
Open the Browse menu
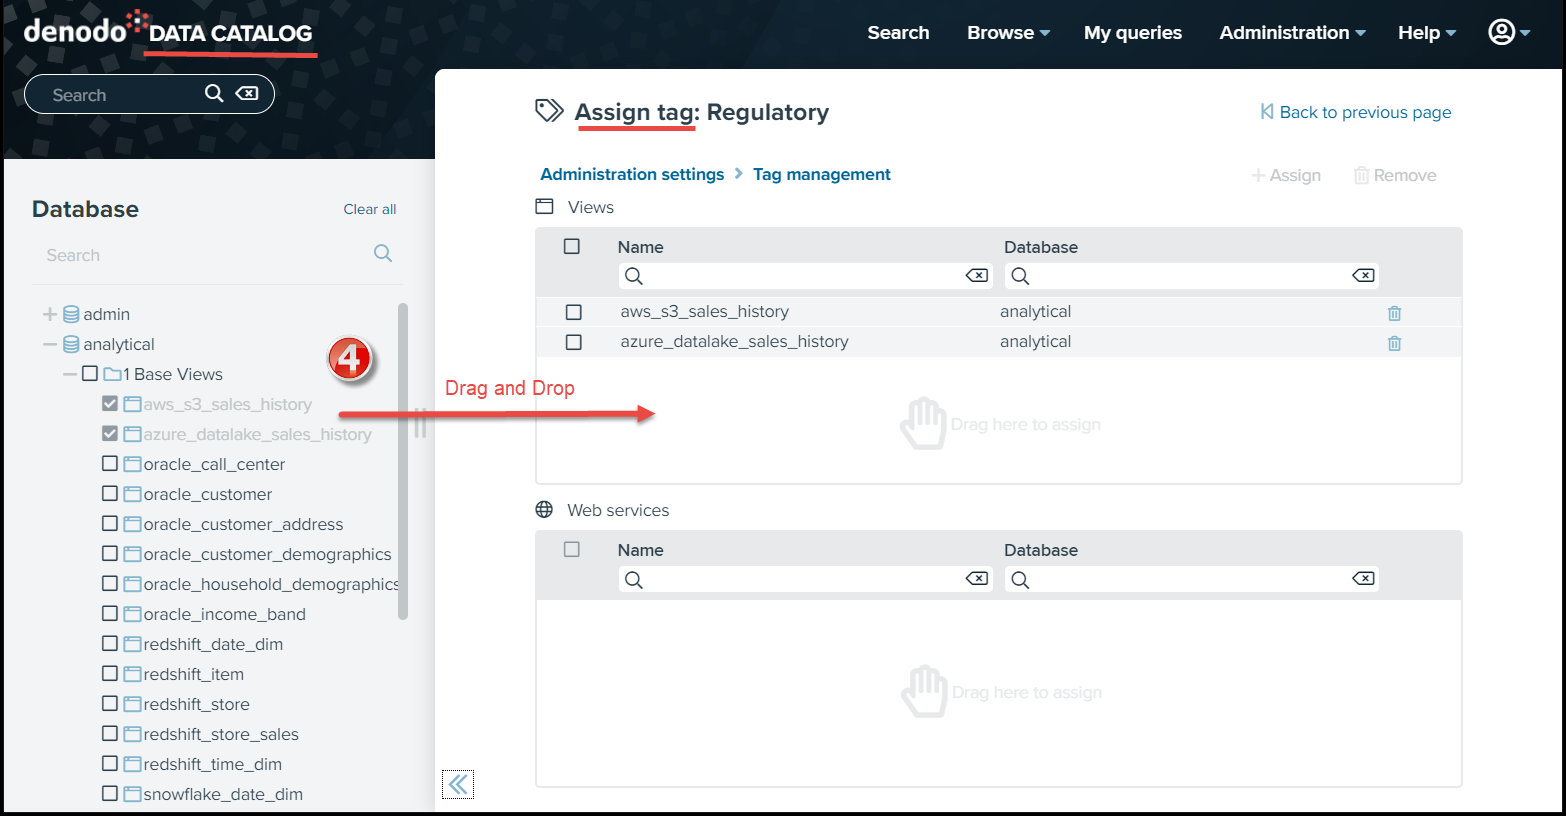[1008, 32]
